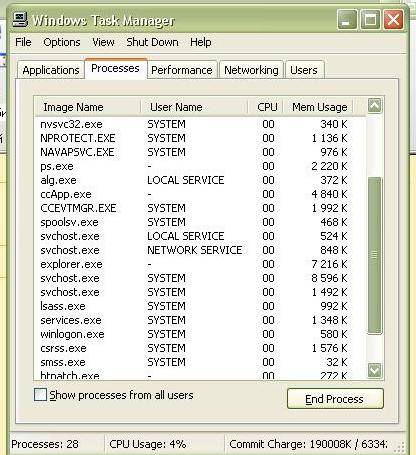Click the 4 840 K memory value
Viewport: 416px width, 455px height.
[x=329, y=194]
